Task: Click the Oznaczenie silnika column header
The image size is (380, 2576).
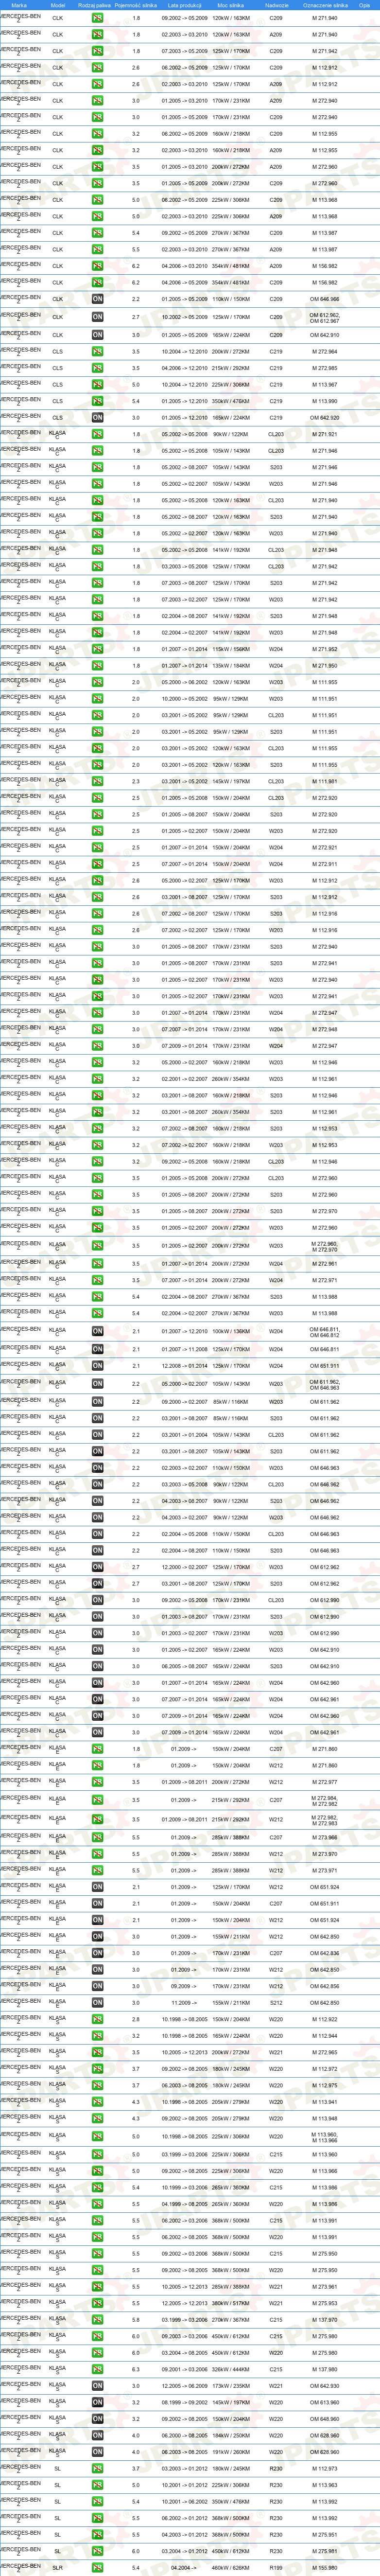Action: pos(325,5)
